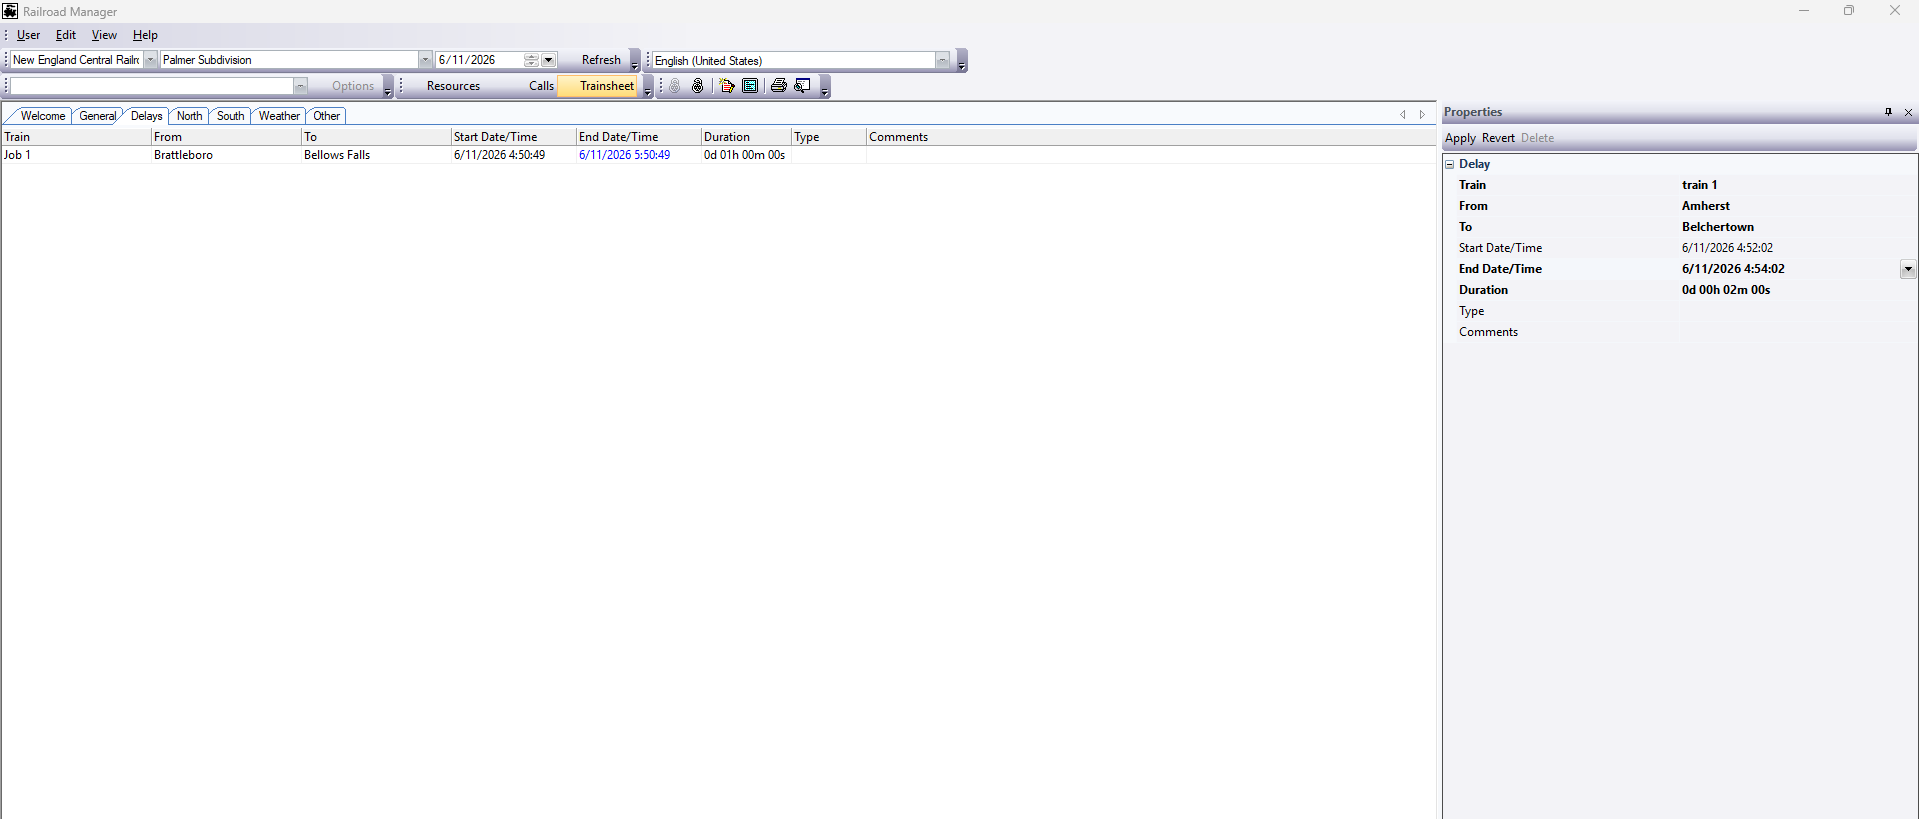1919x819 pixels.
Task: Switch to the General tab
Action: (97, 116)
